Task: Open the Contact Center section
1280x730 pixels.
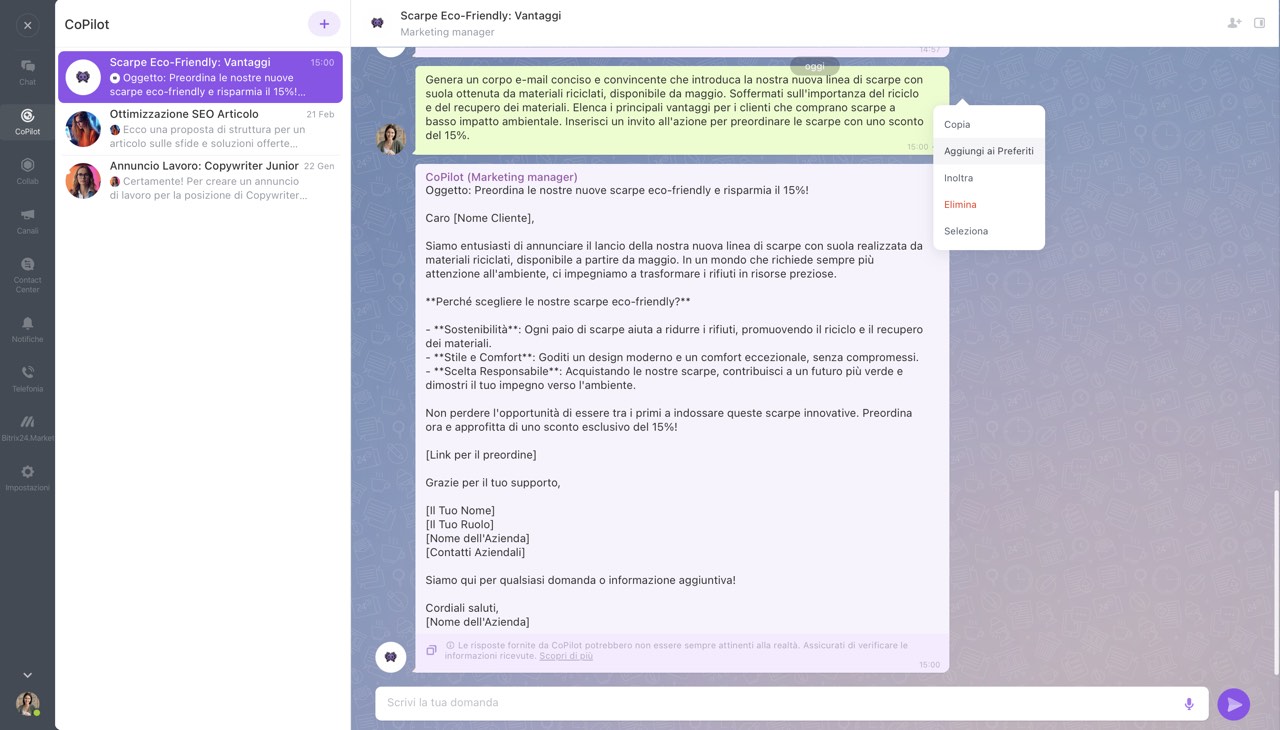Action: coord(27,274)
